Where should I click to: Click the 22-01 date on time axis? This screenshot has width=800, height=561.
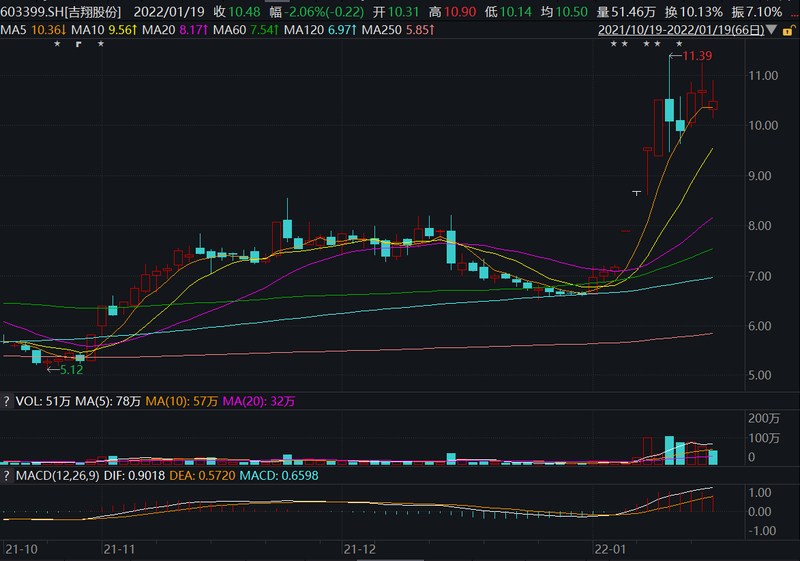(x=610, y=549)
